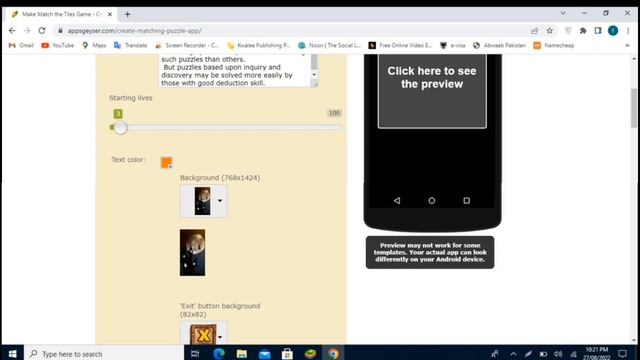Viewport: 640px width, 360px height.
Task: Click inside the puzzle description text area
Action: pos(235,71)
